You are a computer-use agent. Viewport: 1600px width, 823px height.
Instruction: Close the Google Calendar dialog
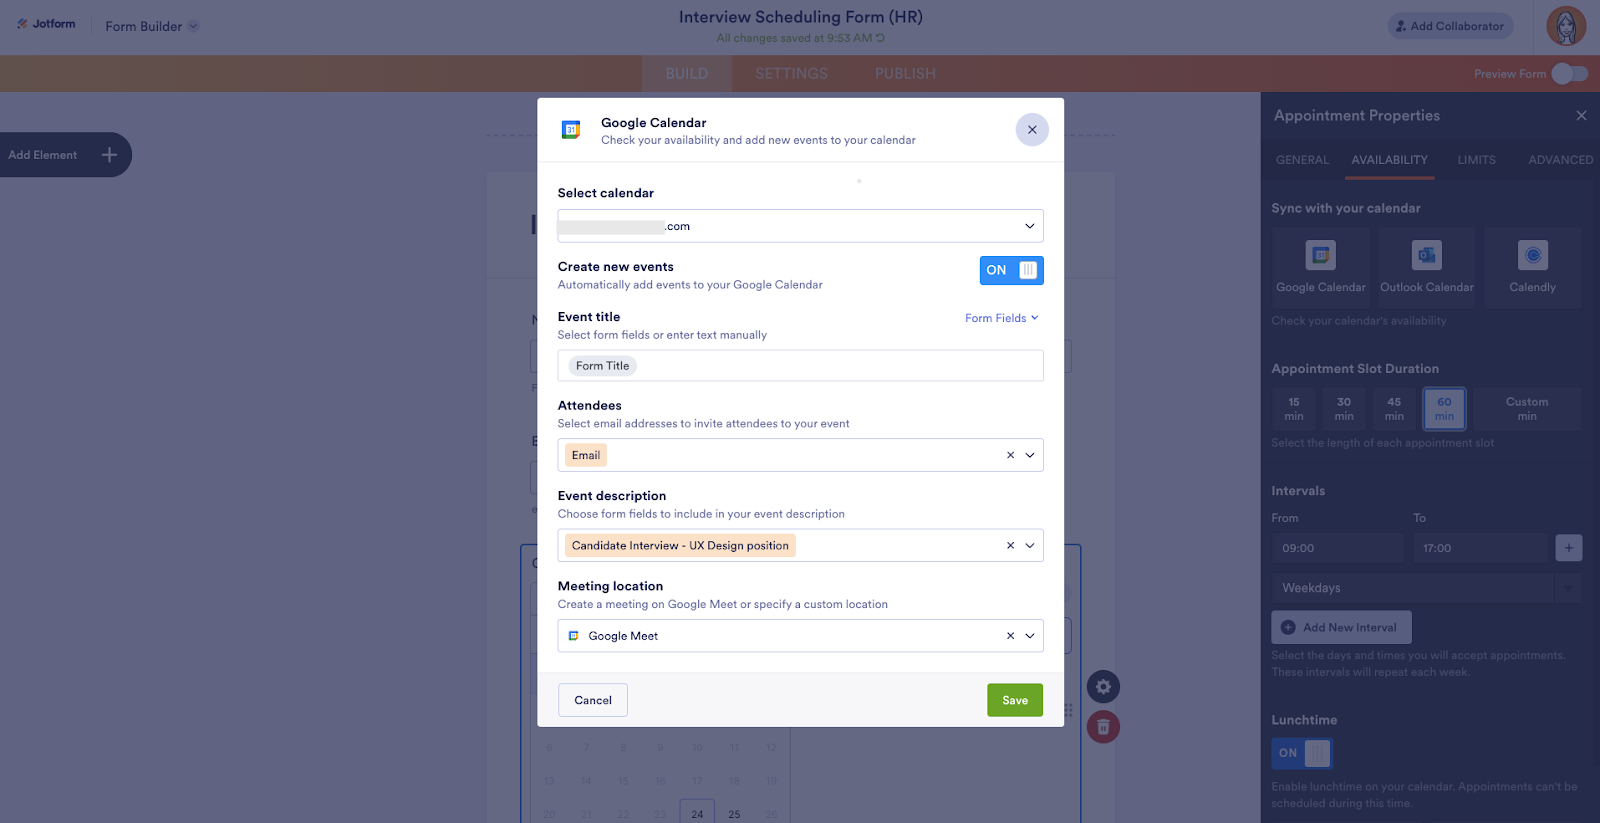1032,130
